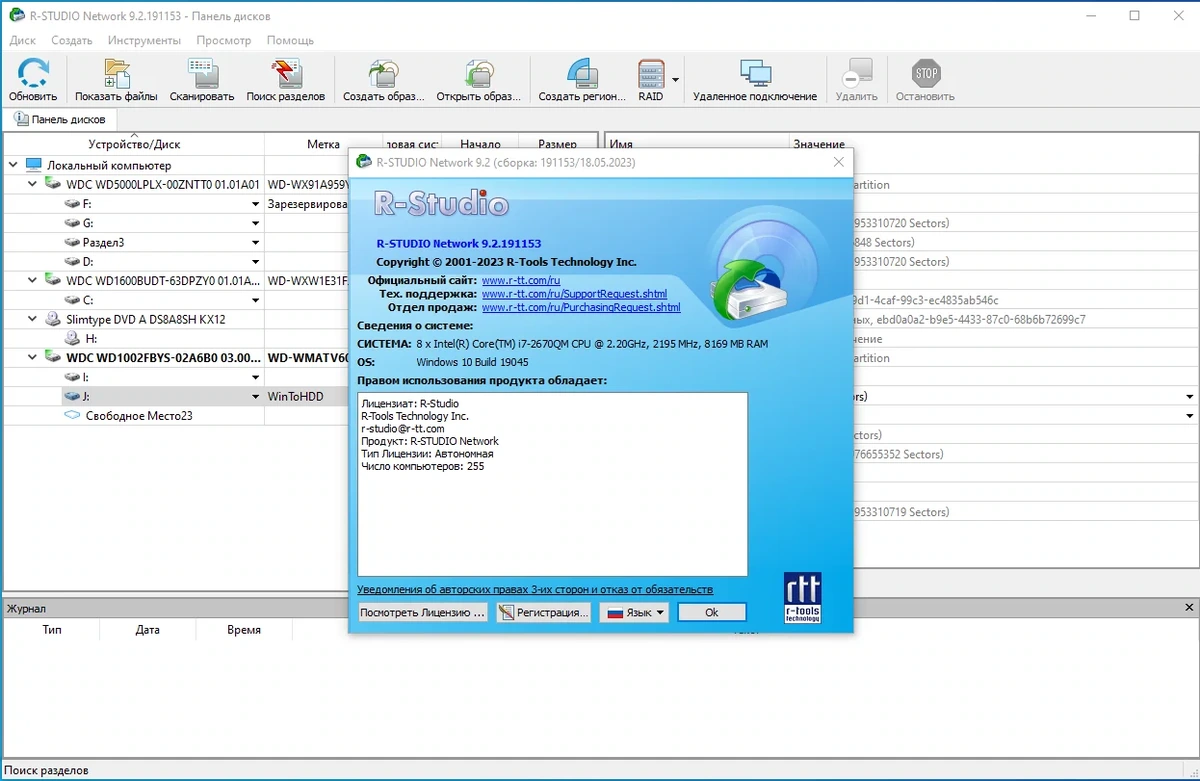Click Открыть образ toolbar icon
The width and height of the screenshot is (1200, 781).
(x=478, y=74)
